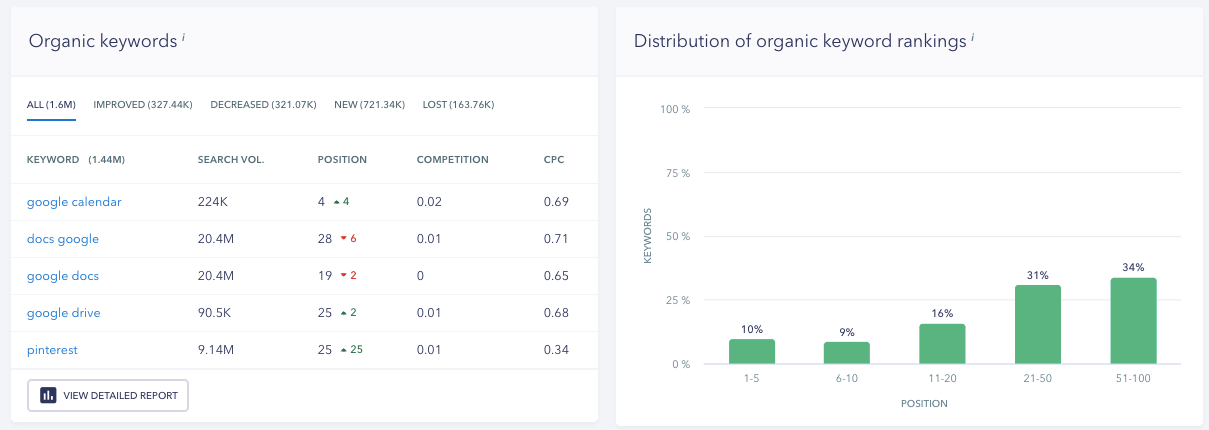Image resolution: width=1209 pixels, height=430 pixels.
Task: Click the POSITION column header
Action: tap(342, 160)
